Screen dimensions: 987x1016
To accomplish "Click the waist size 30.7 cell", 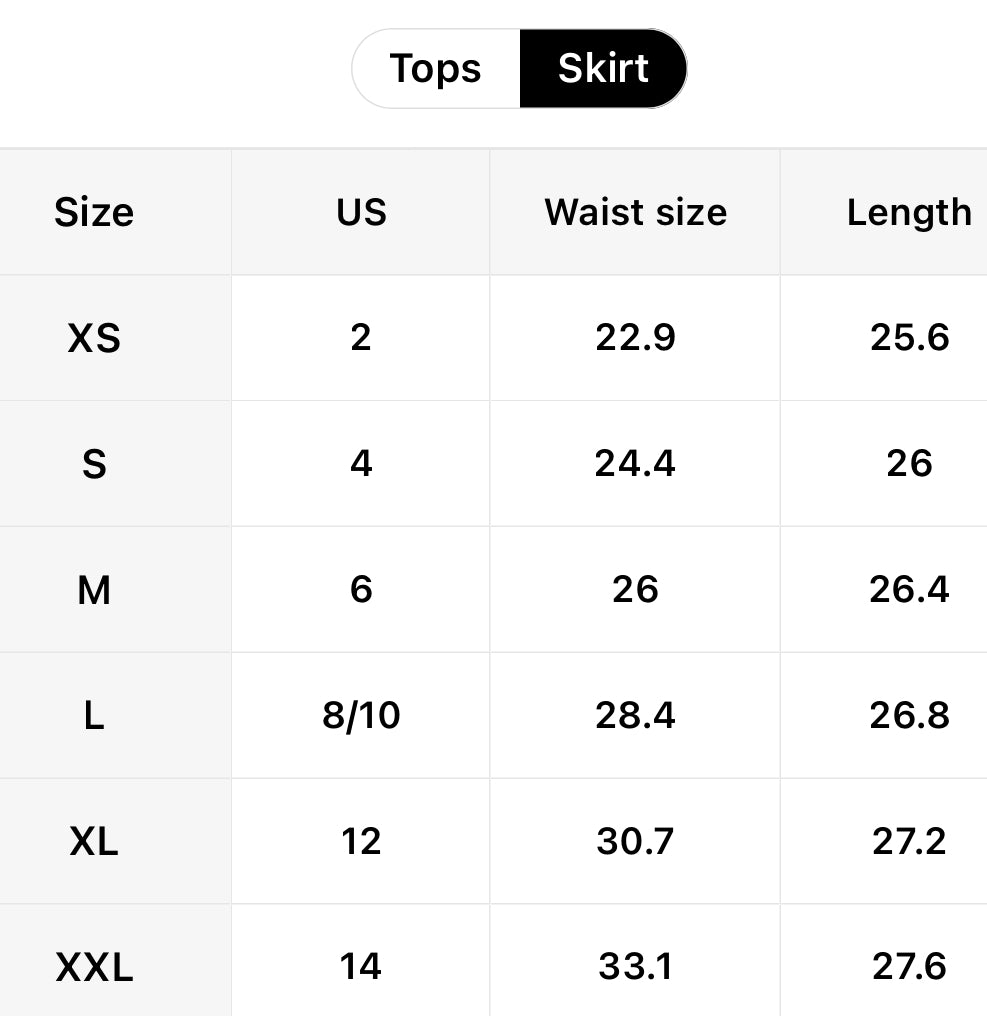I will (634, 842).
